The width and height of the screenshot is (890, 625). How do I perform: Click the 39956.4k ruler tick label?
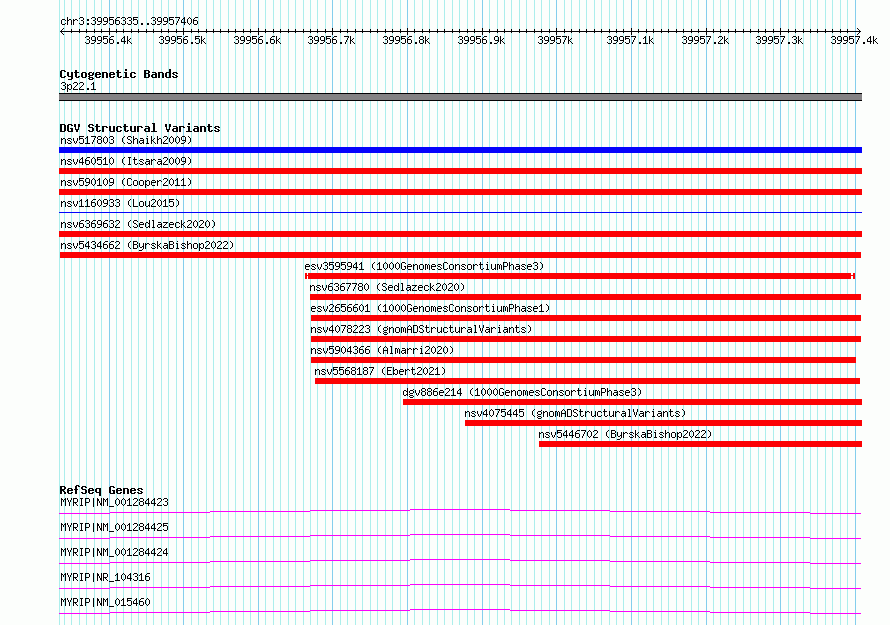tap(108, 40)
